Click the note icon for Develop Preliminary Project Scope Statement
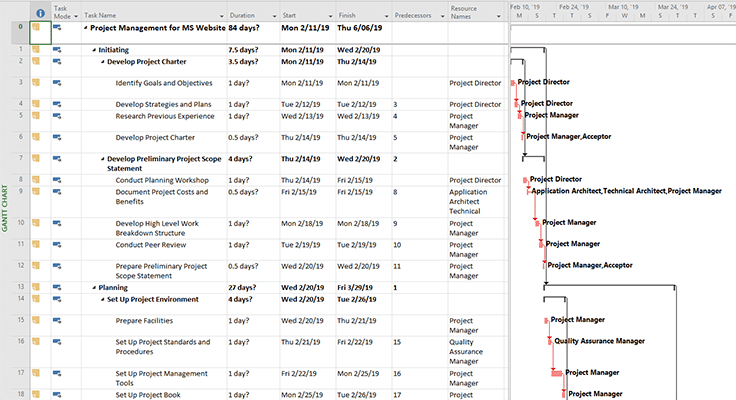The width and height of the screenshot is (736, 400). (x=36, y=158)
